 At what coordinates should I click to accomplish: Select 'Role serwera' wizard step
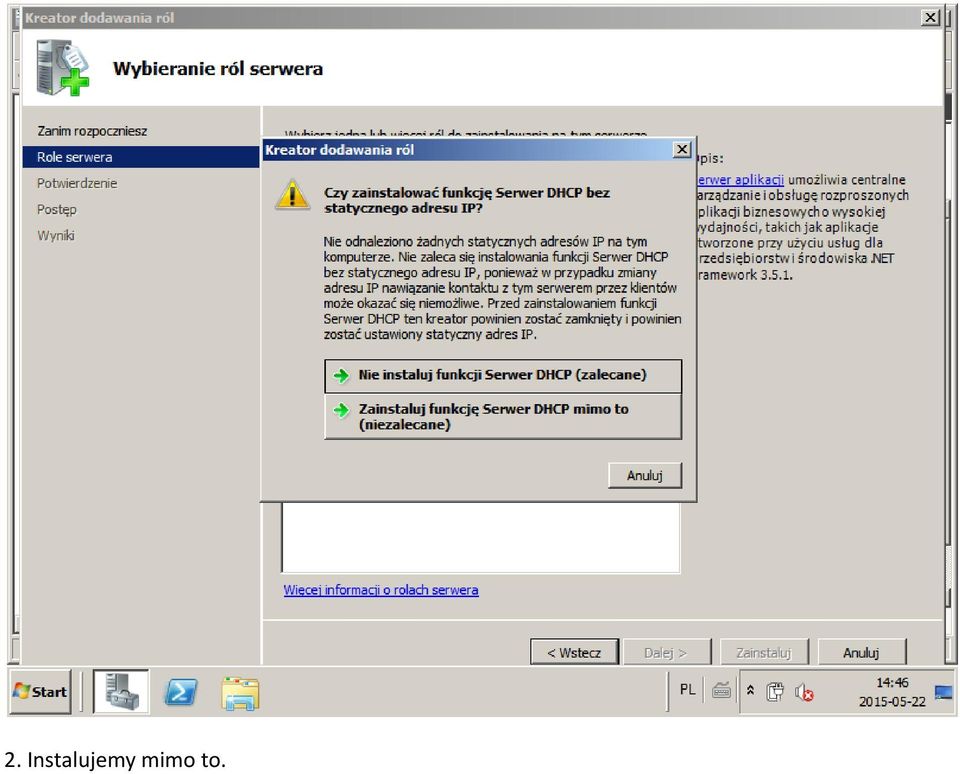(x=141, y=157)
